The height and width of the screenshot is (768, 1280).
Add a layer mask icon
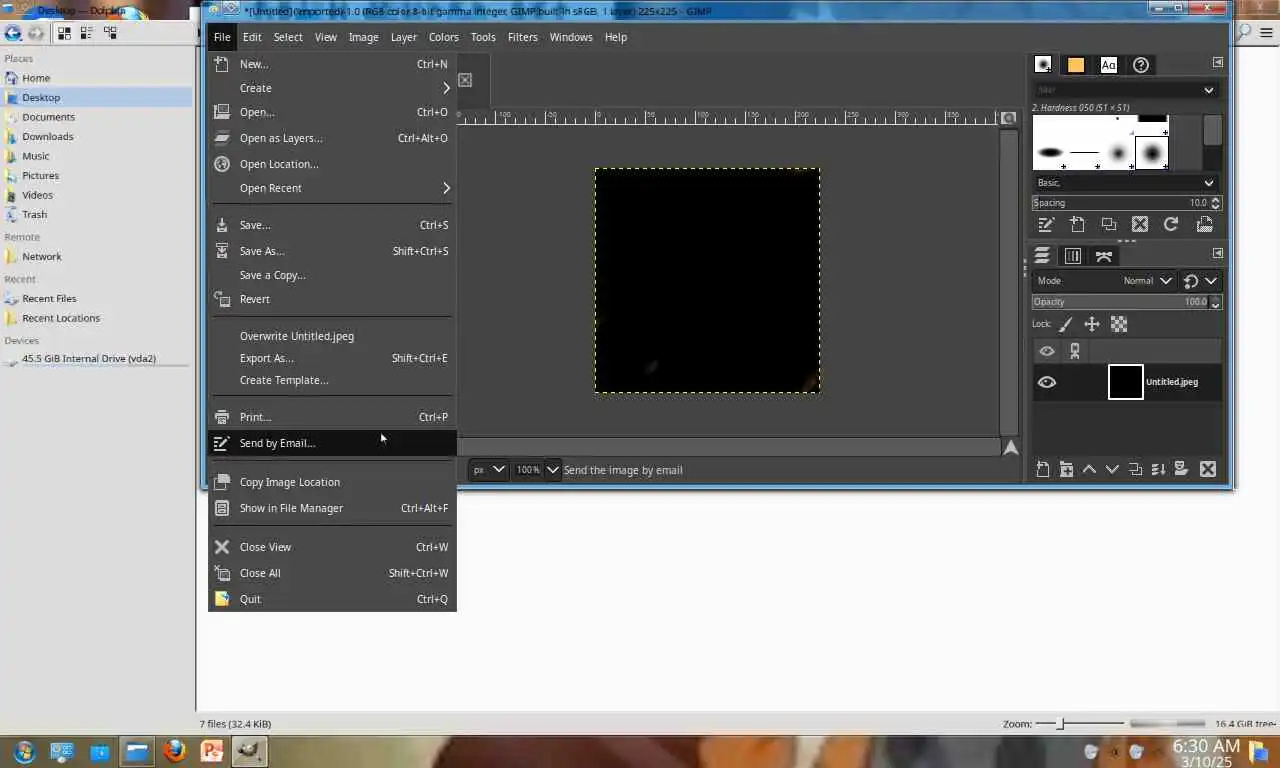coord(1181,469)
